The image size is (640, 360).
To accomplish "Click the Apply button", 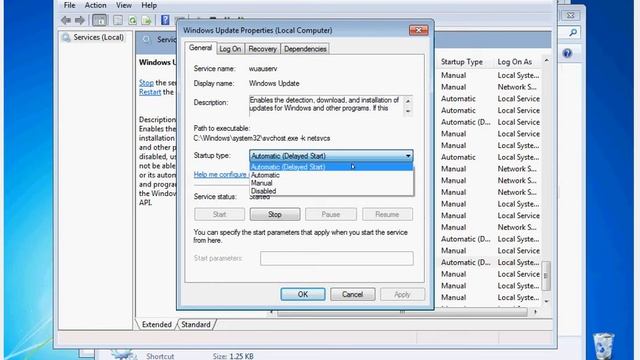I will (402, 294).
